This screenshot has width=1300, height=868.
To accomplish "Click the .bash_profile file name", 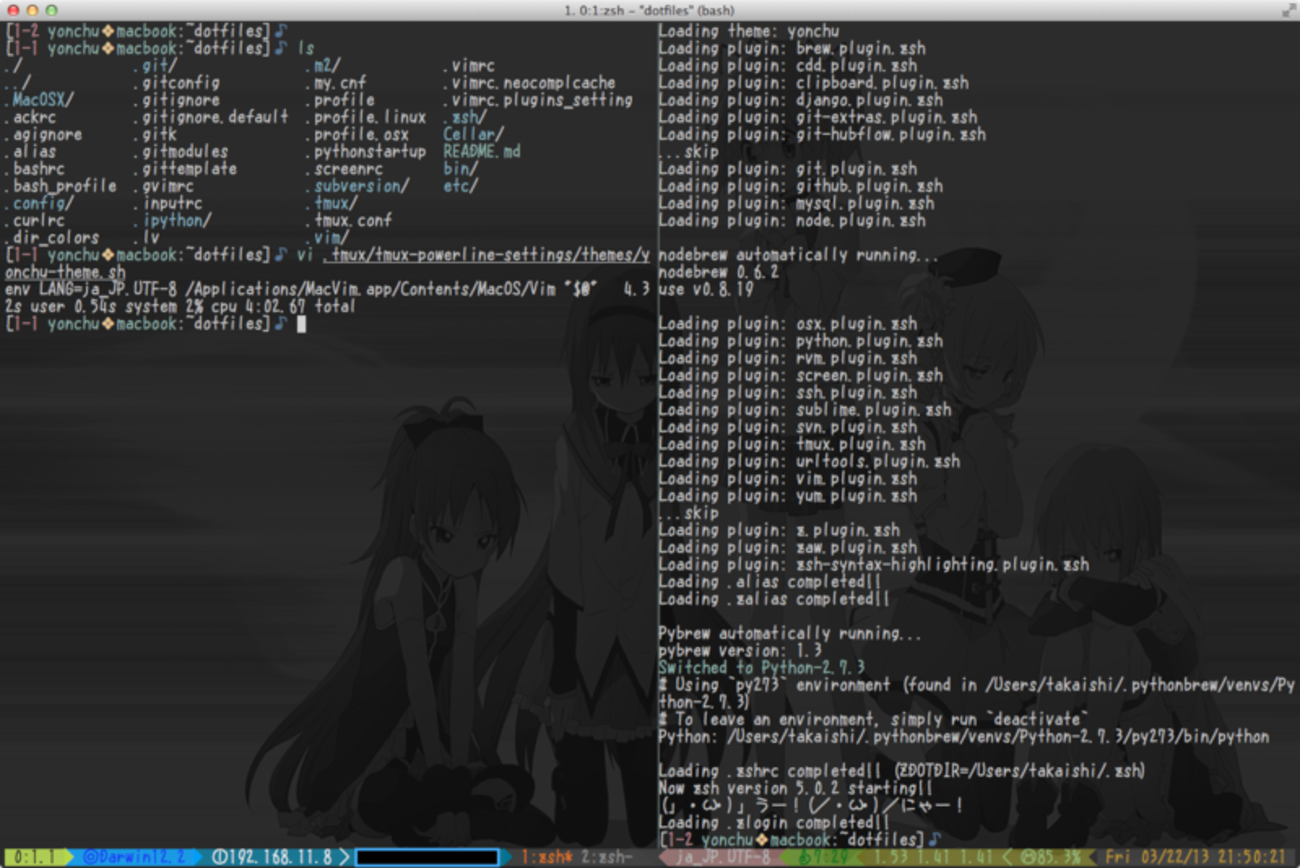I will click(x=61, y=186).
